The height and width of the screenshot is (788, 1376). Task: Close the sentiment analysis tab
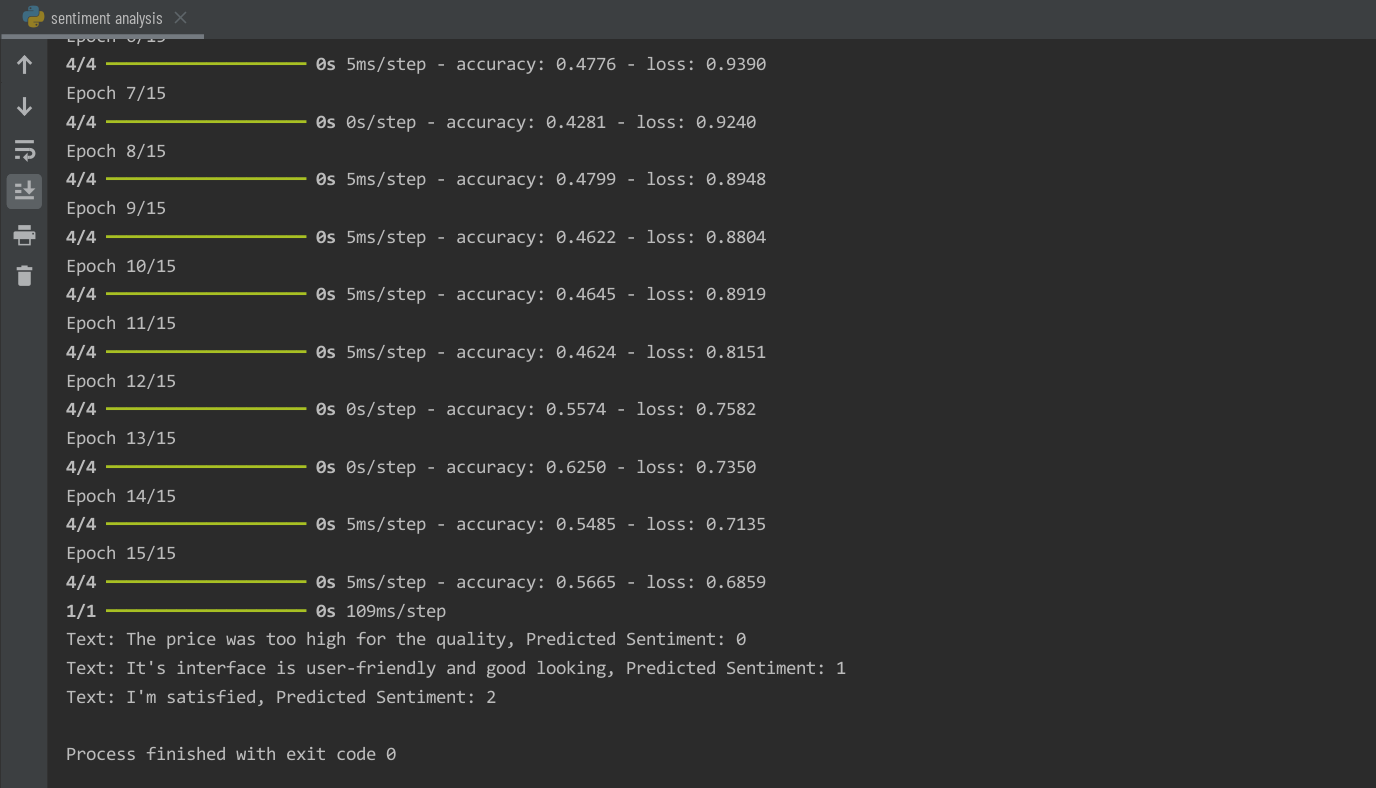(x=180, y=17)
